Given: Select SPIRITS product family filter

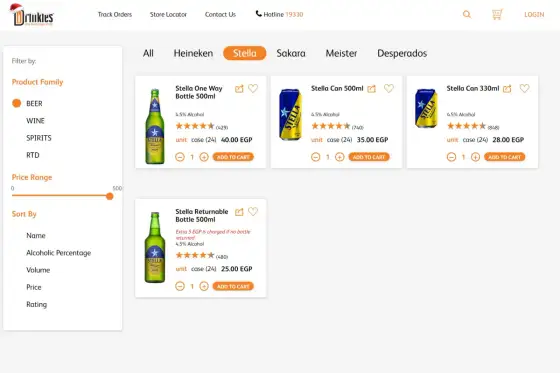Looking at the screenshot, I should point(39,138).
